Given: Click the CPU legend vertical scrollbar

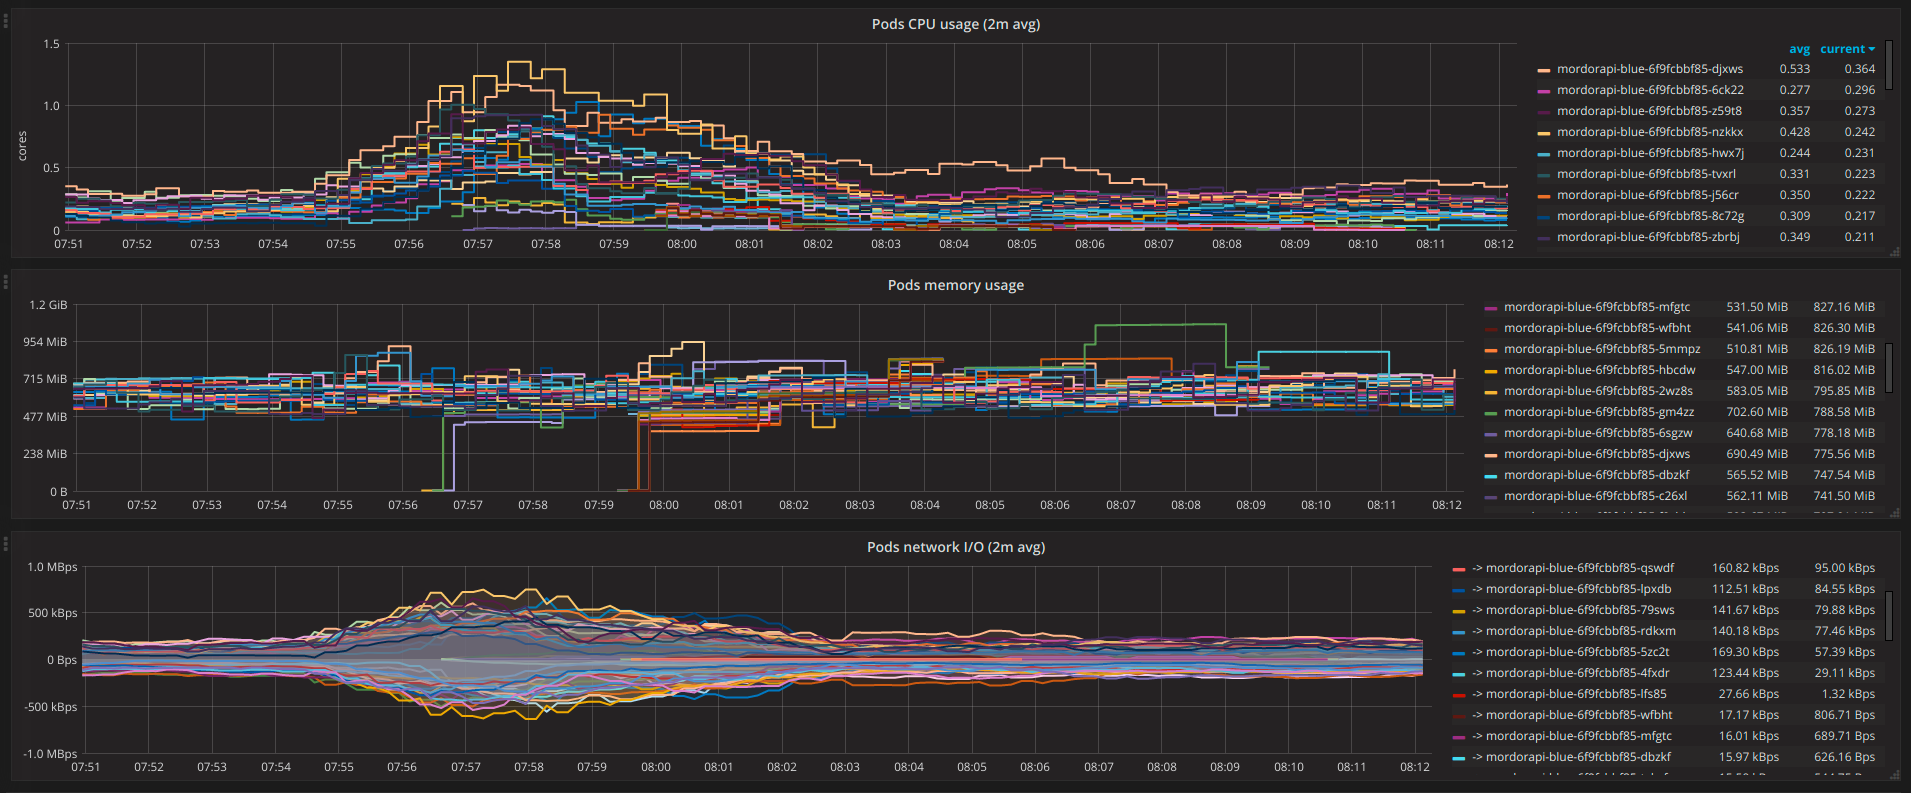Looking at the screenshot, I should pyautogui.click(x=1888, y=65).
